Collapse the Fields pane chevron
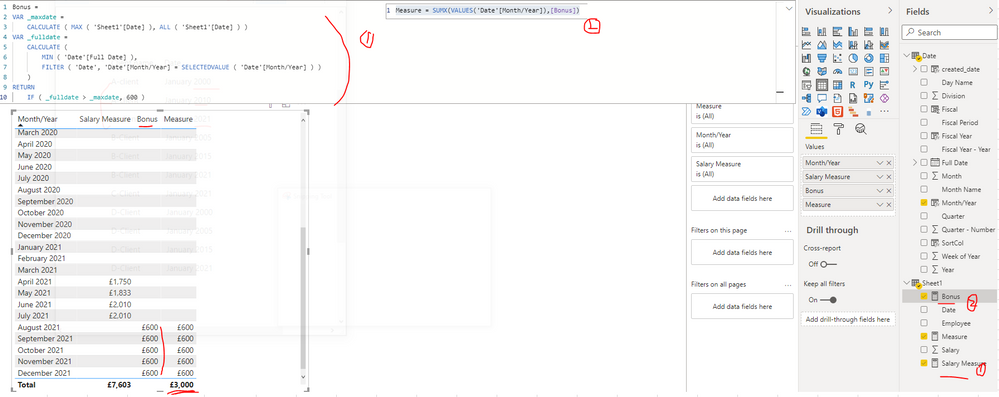This screenshot has height=397, width=999. [x=990, y=11]
